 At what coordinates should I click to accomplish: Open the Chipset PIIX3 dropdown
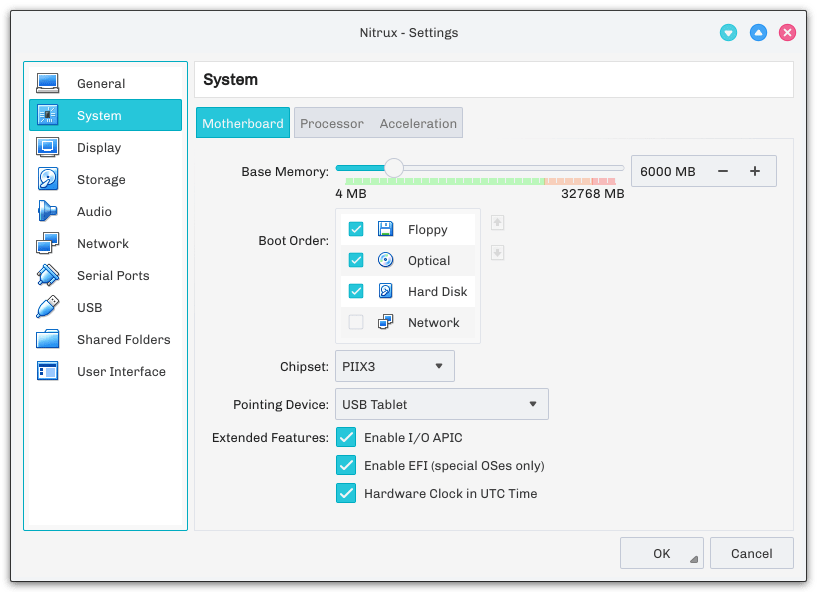tap(394, 366)
